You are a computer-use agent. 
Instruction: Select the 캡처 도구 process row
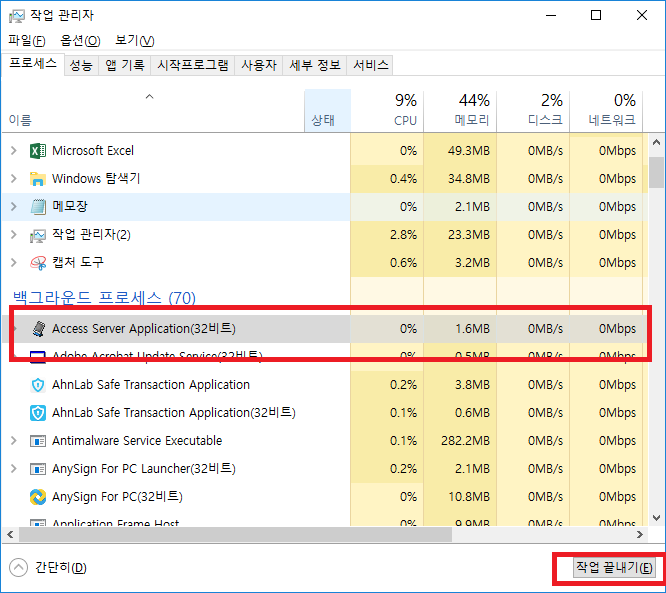point(325,263)
